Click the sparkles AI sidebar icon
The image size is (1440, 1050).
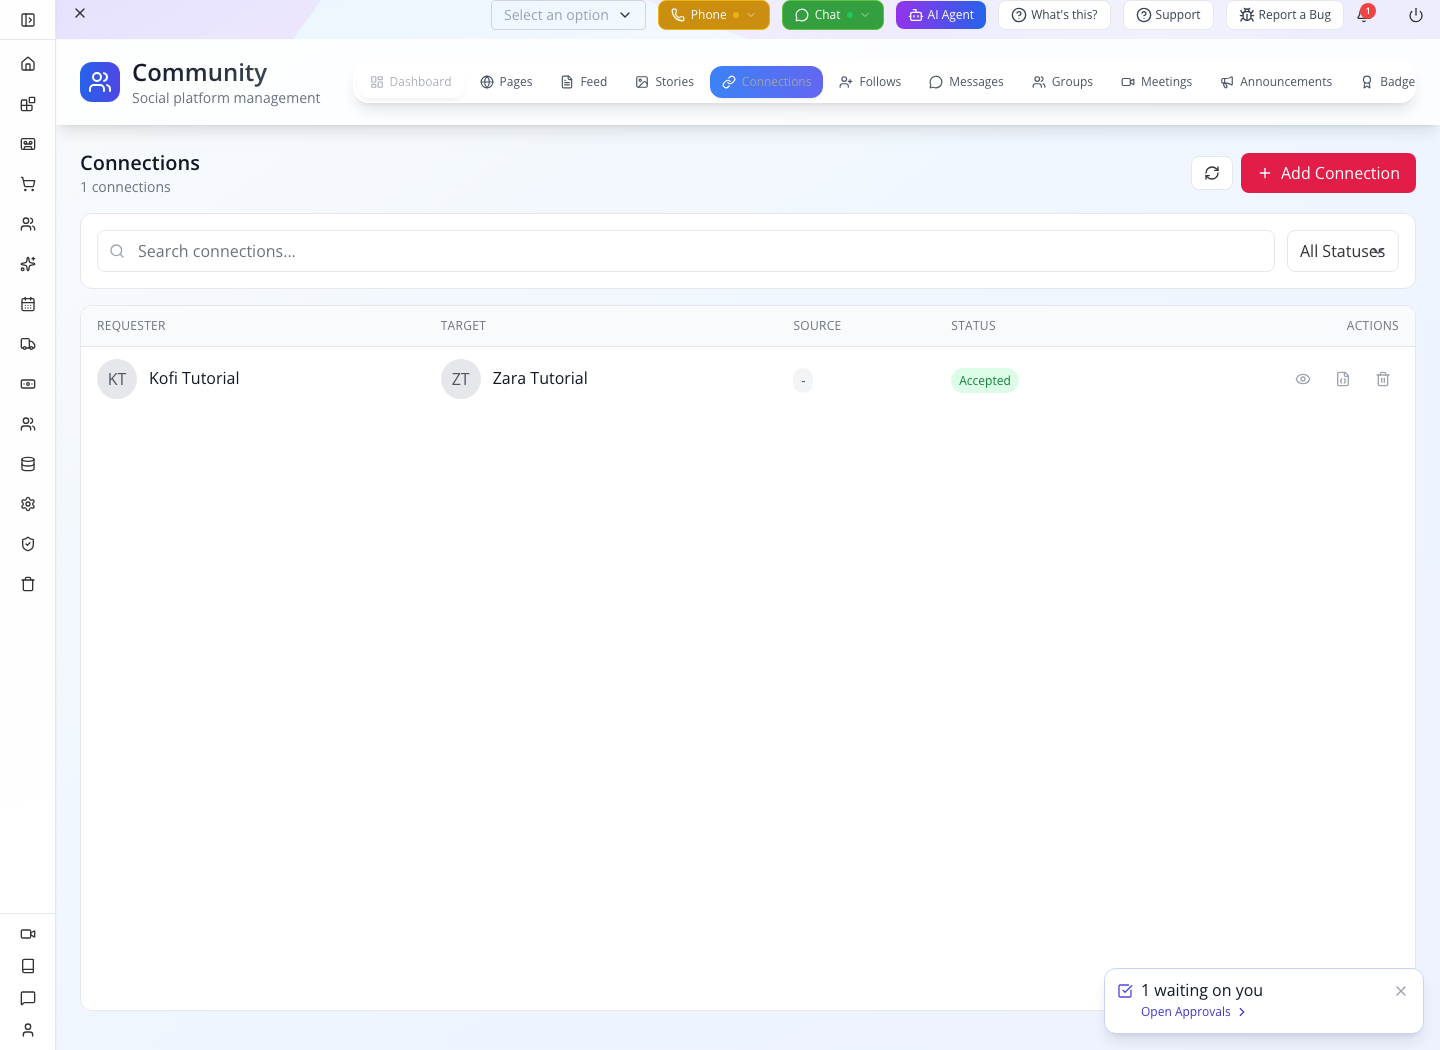pyautogui.click(x=28, y=264)
